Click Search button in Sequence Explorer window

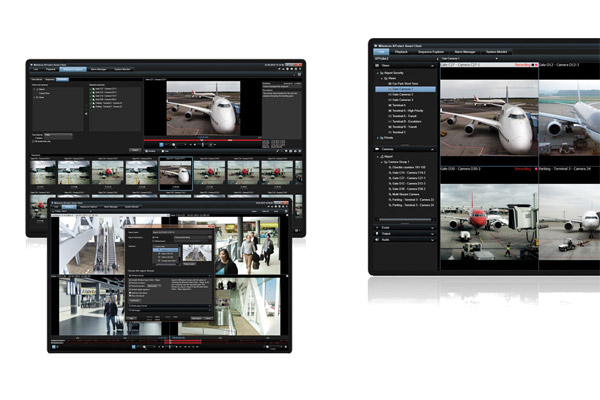[135, 150]
